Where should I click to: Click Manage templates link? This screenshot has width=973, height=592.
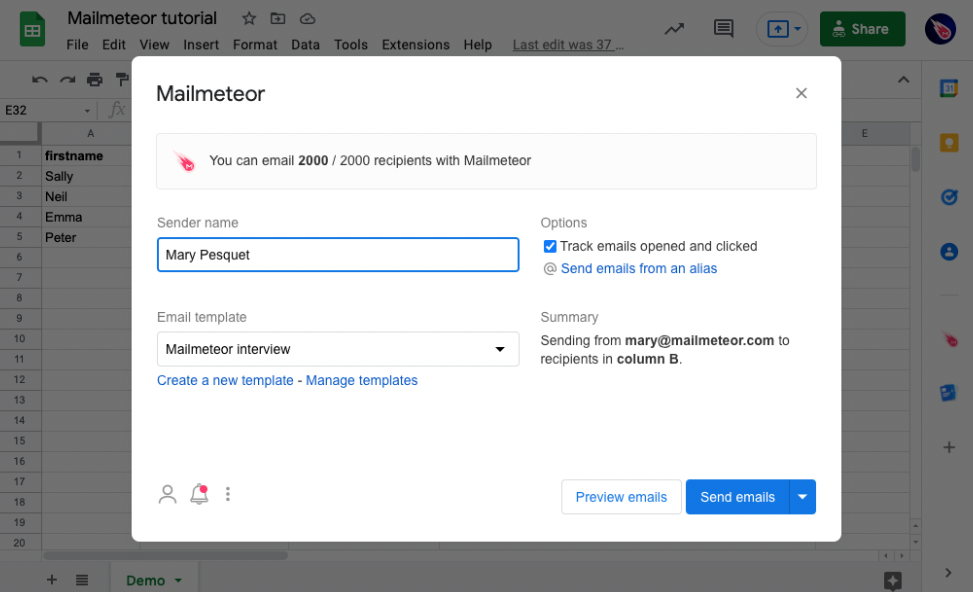click(361, 380)
